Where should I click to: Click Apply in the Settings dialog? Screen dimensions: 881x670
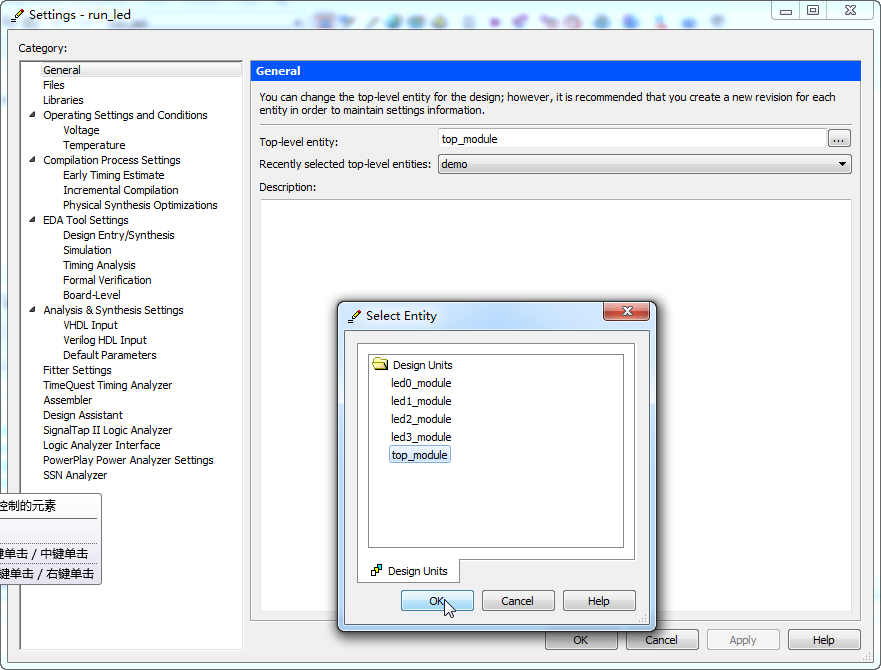click(x=743, y=639)
